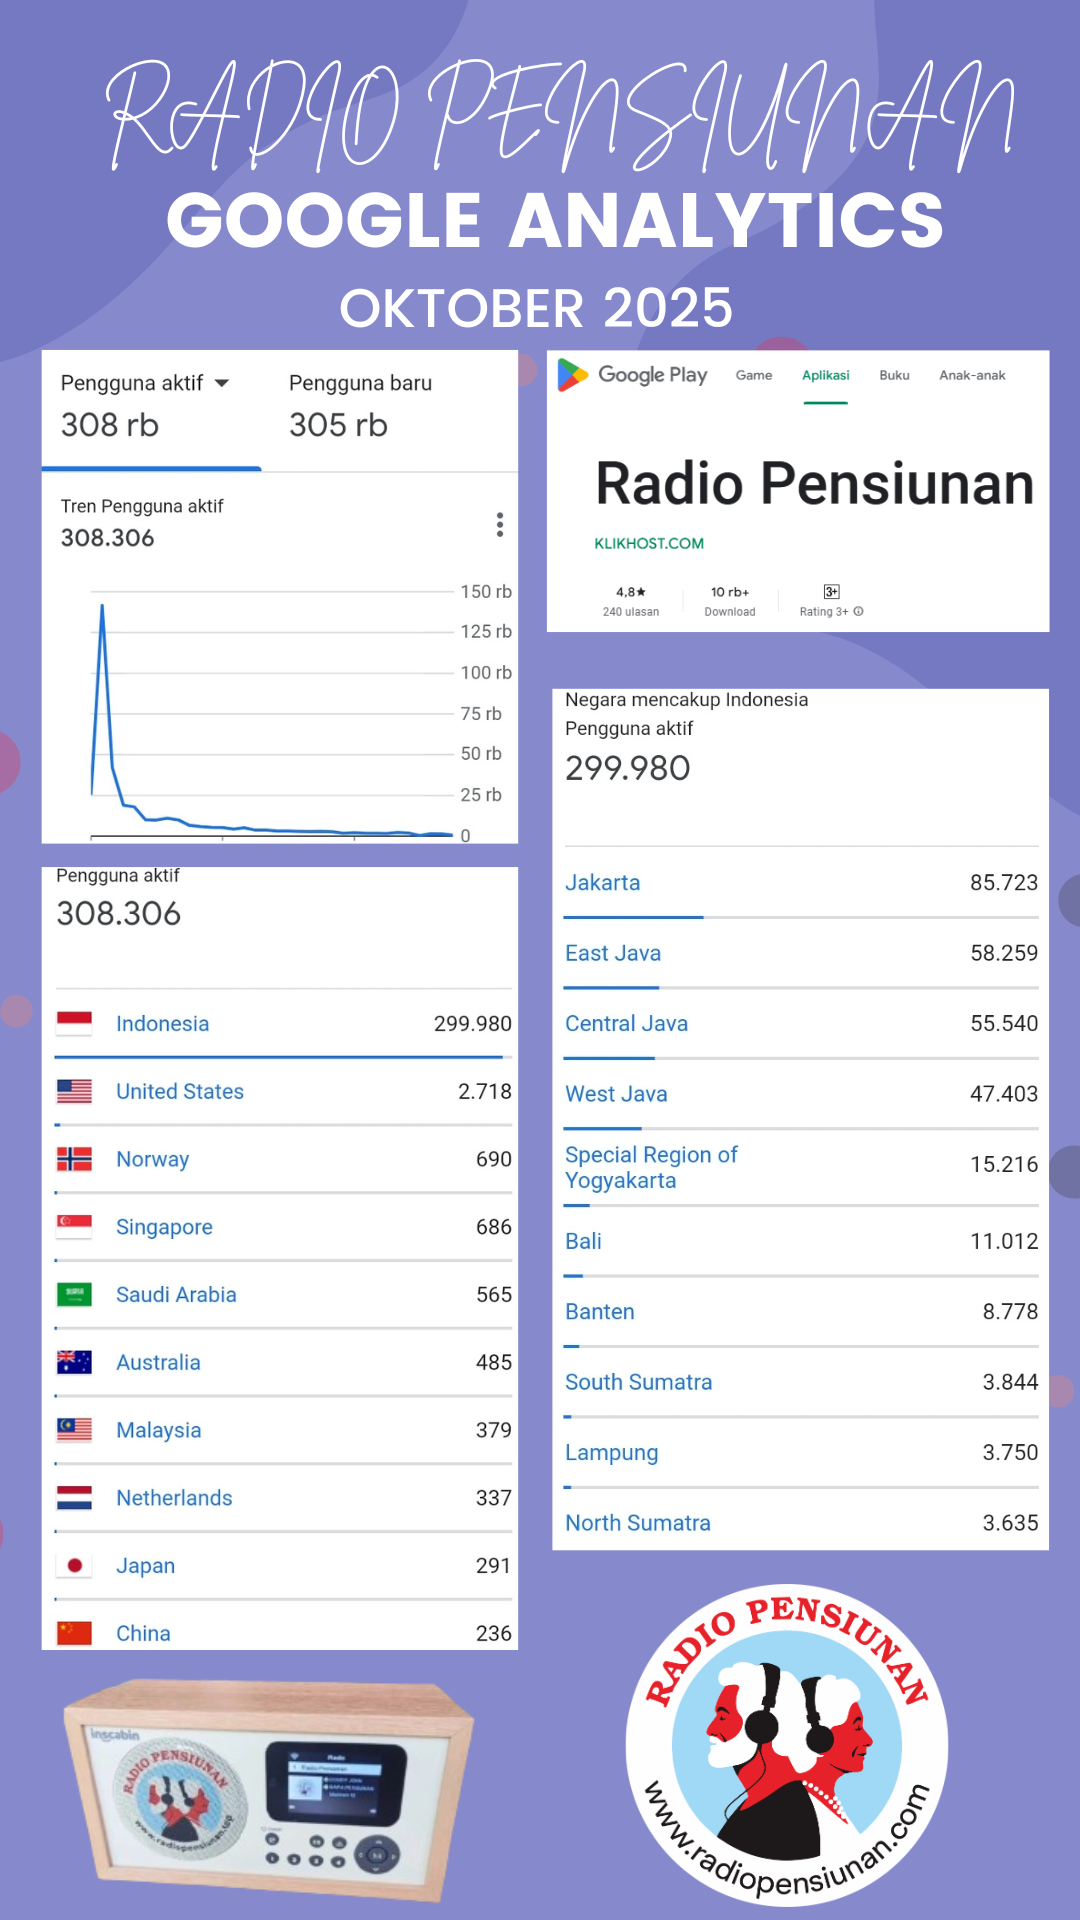The height and width of the screenshot is (1920, 1080).
Task: Click the Google Play logo icon
Action: 572,375
